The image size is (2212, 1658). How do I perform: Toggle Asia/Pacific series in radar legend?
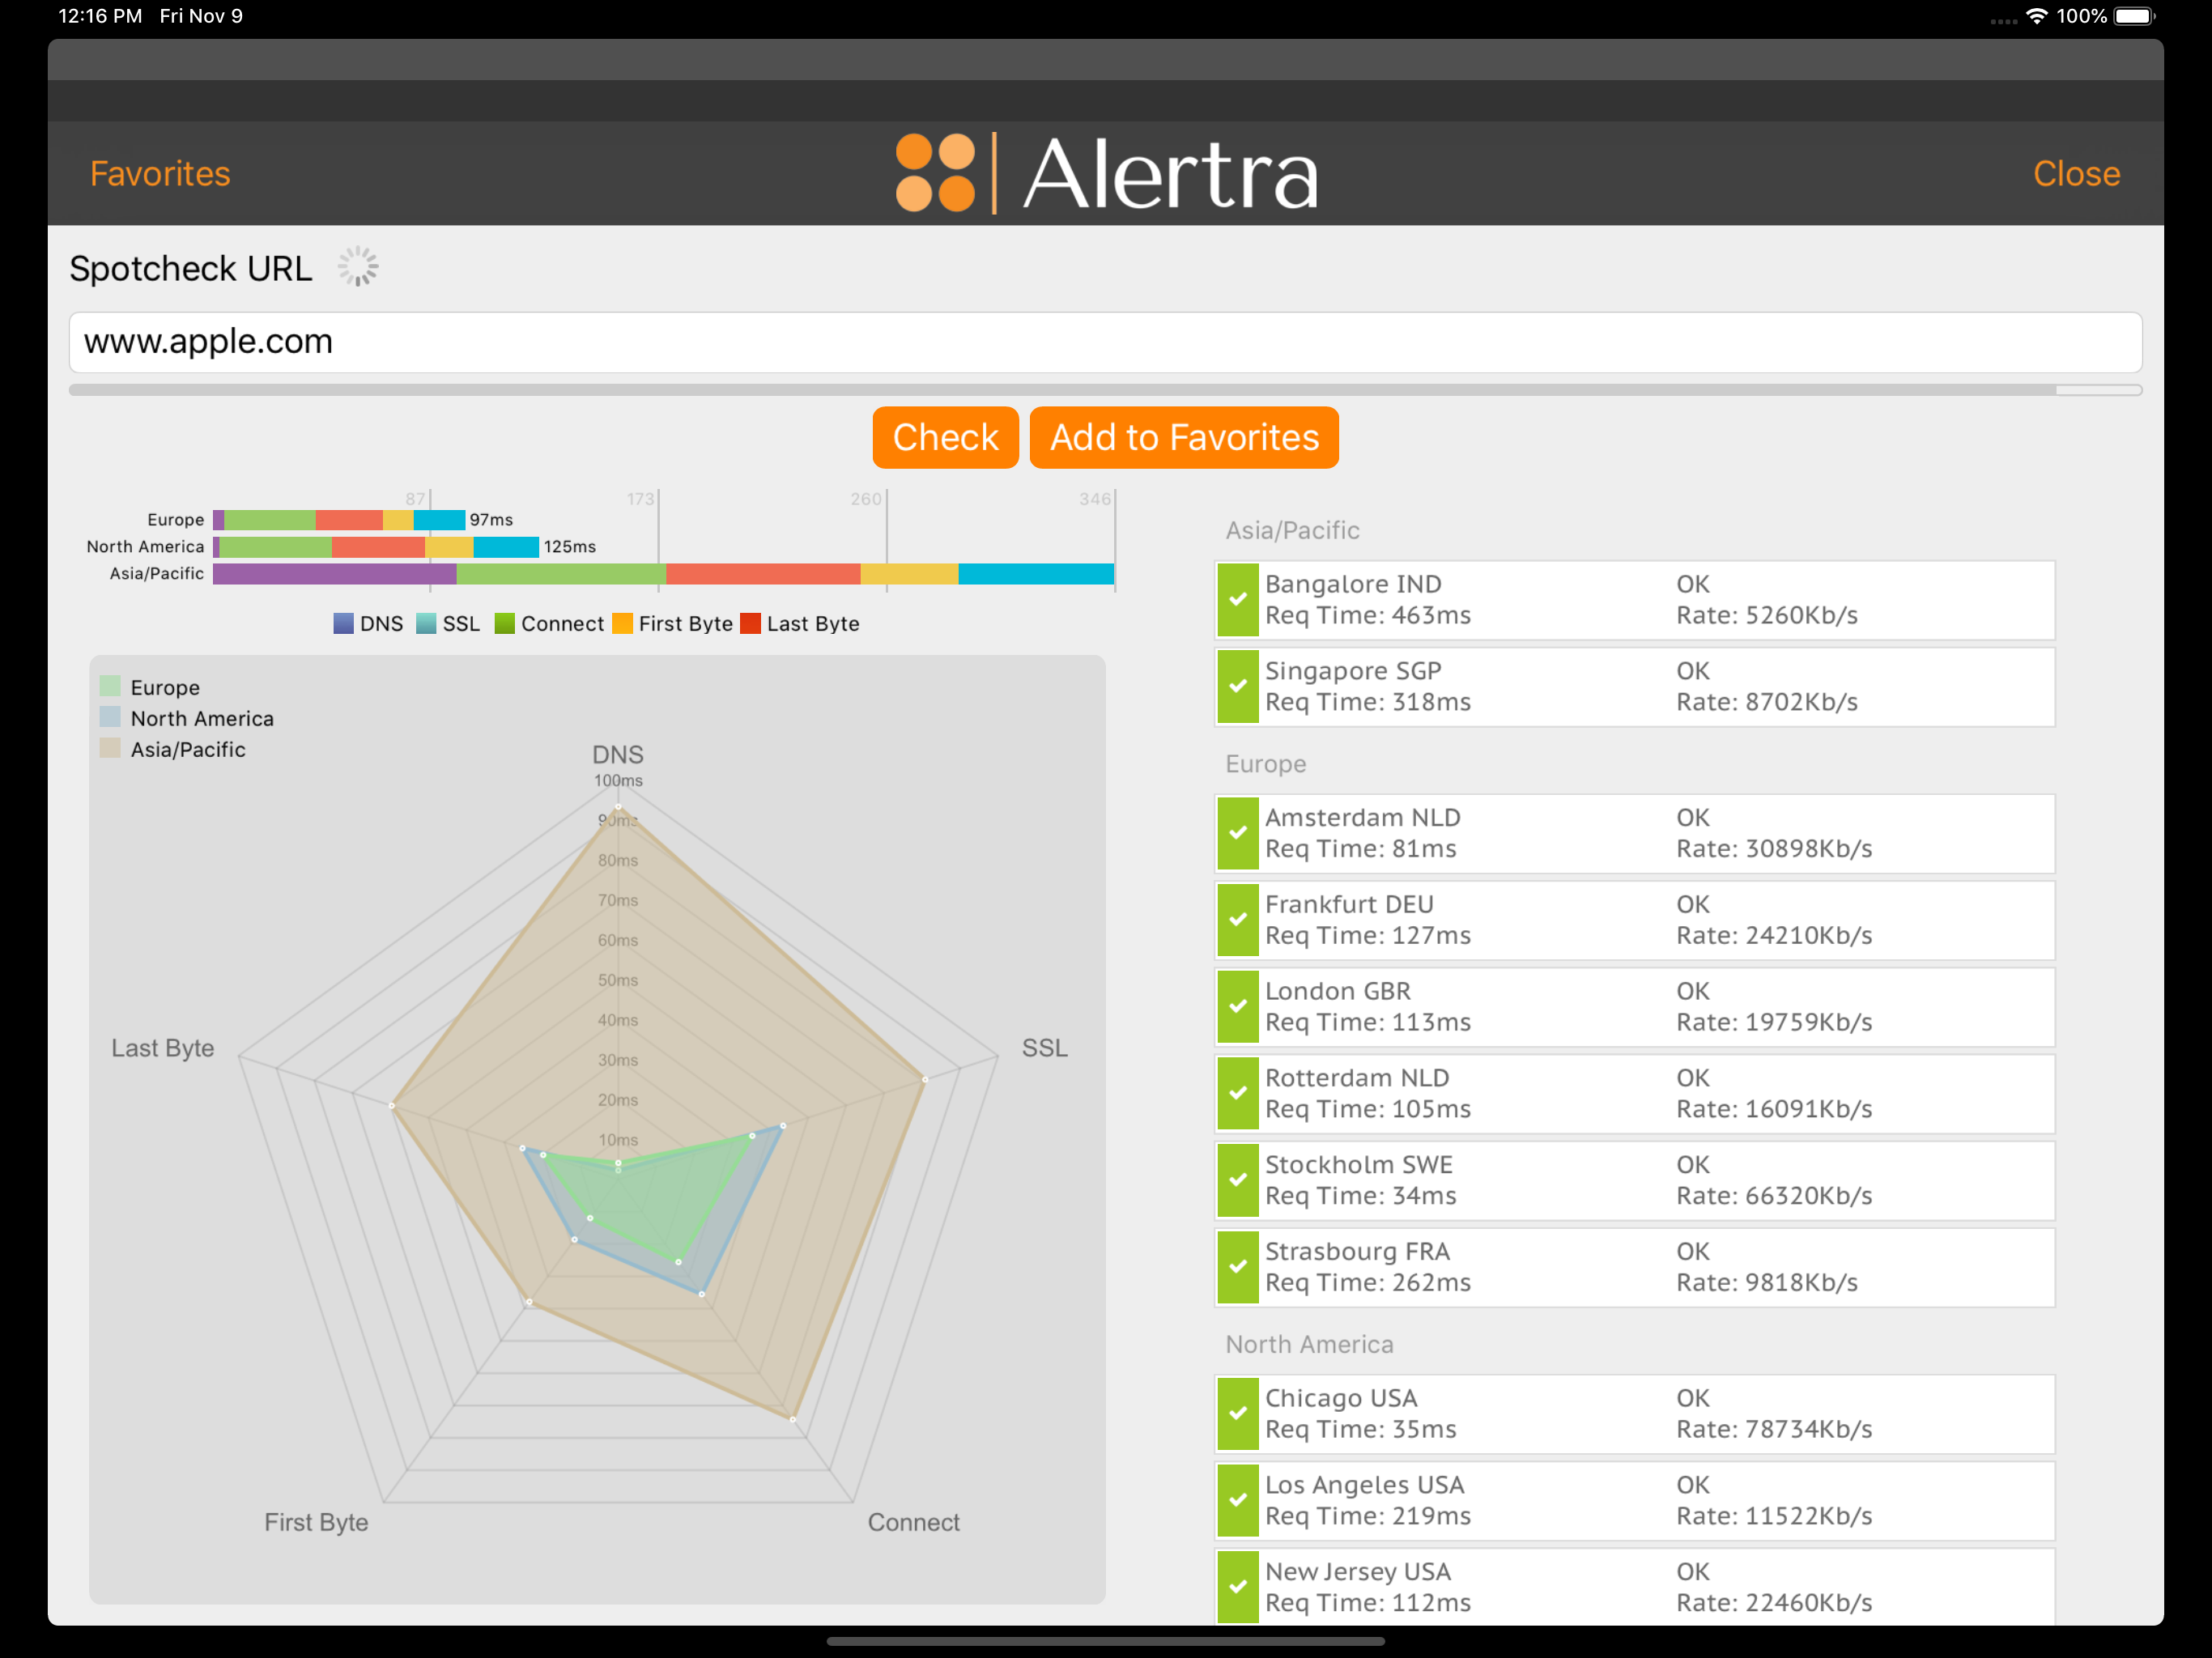[x=110, y=748]
